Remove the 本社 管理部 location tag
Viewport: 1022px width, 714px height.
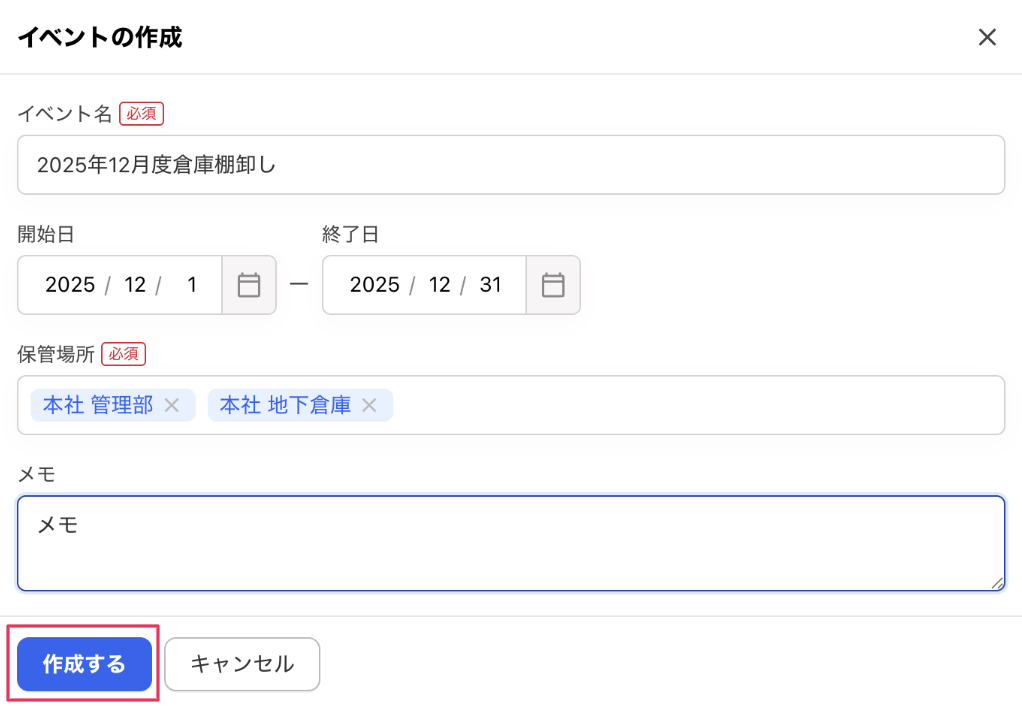(171, 405)
